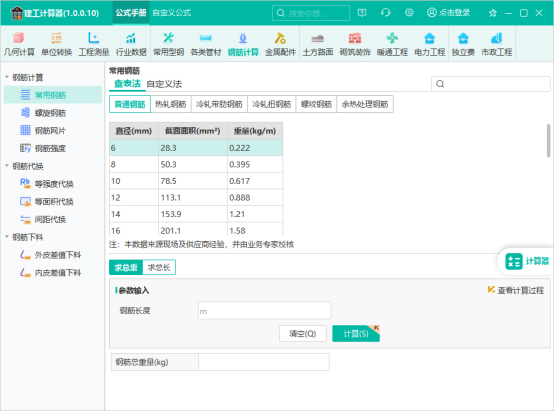Open the 电力工程 electrical engineering icon

pyautogui.click(x=430, y=44)
